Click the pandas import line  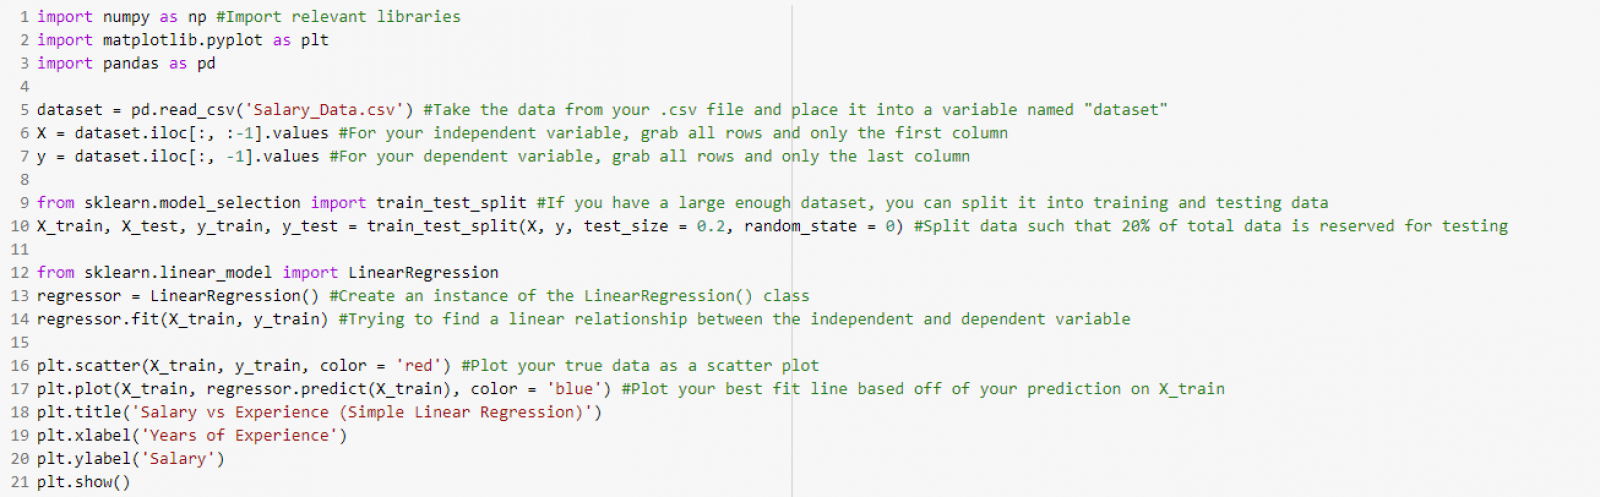pyautogui.click(x=126, y=63)
